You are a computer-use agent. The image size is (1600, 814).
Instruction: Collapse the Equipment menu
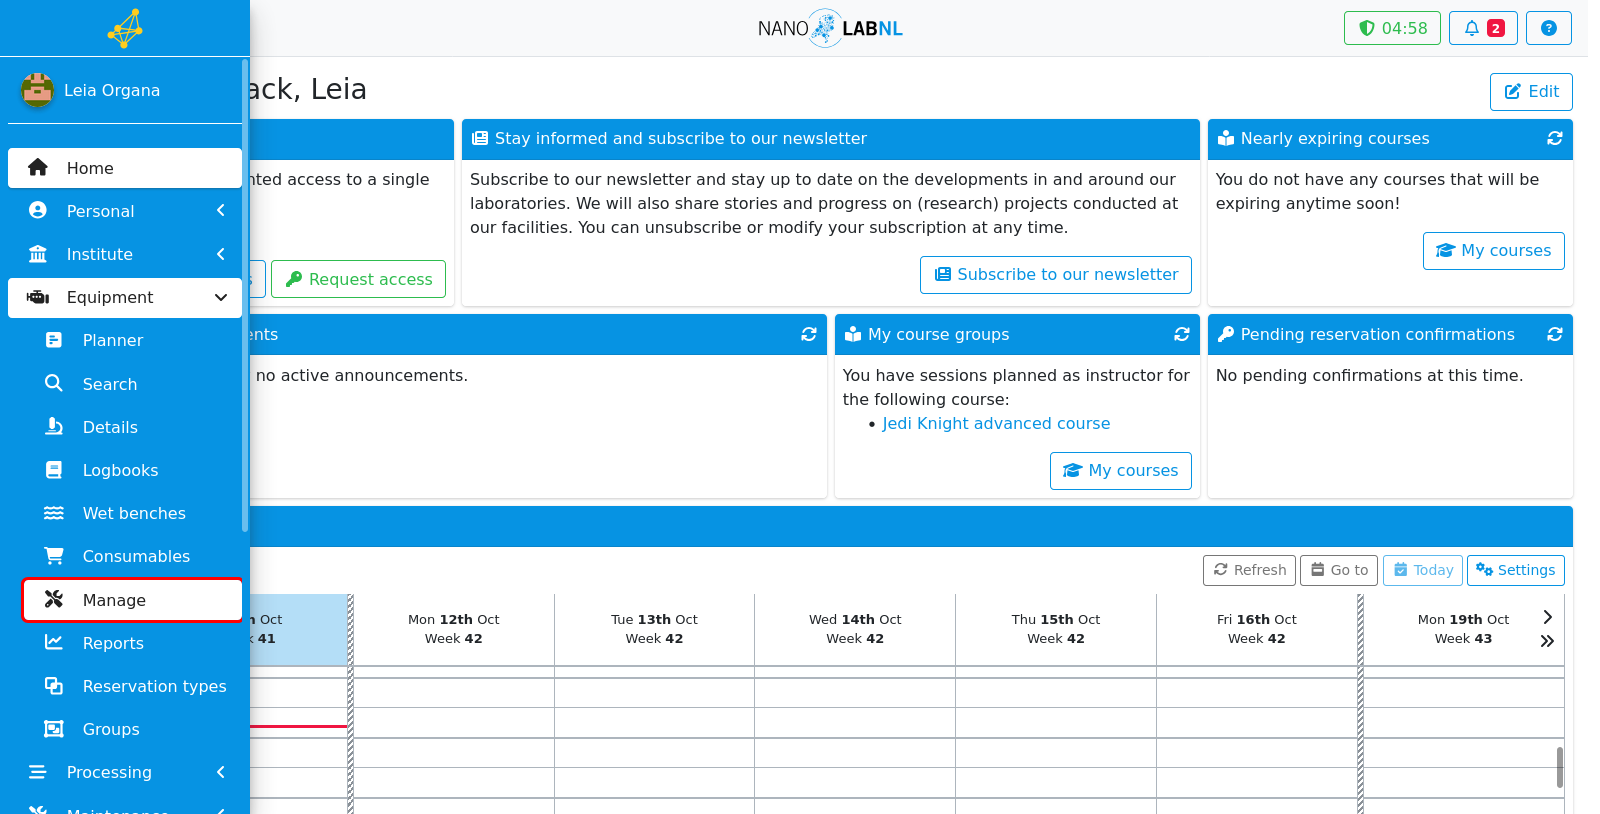125,298
